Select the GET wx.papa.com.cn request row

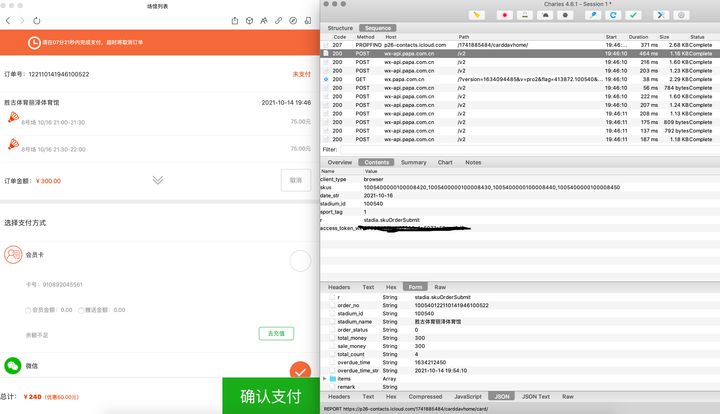520,79
